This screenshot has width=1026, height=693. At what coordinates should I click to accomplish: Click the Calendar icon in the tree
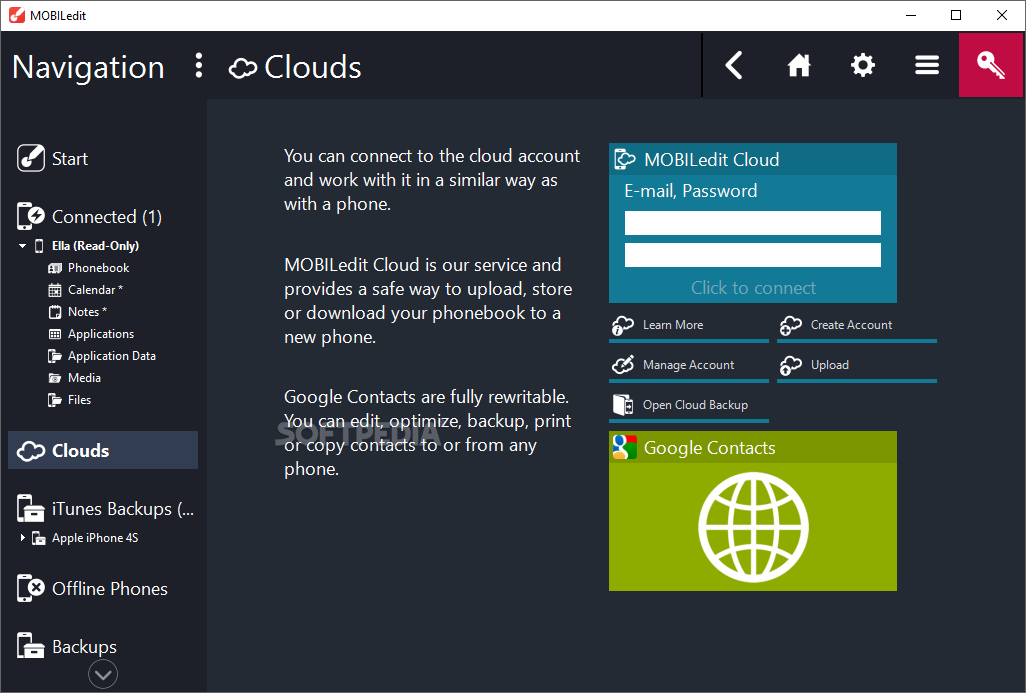point(55,290)
